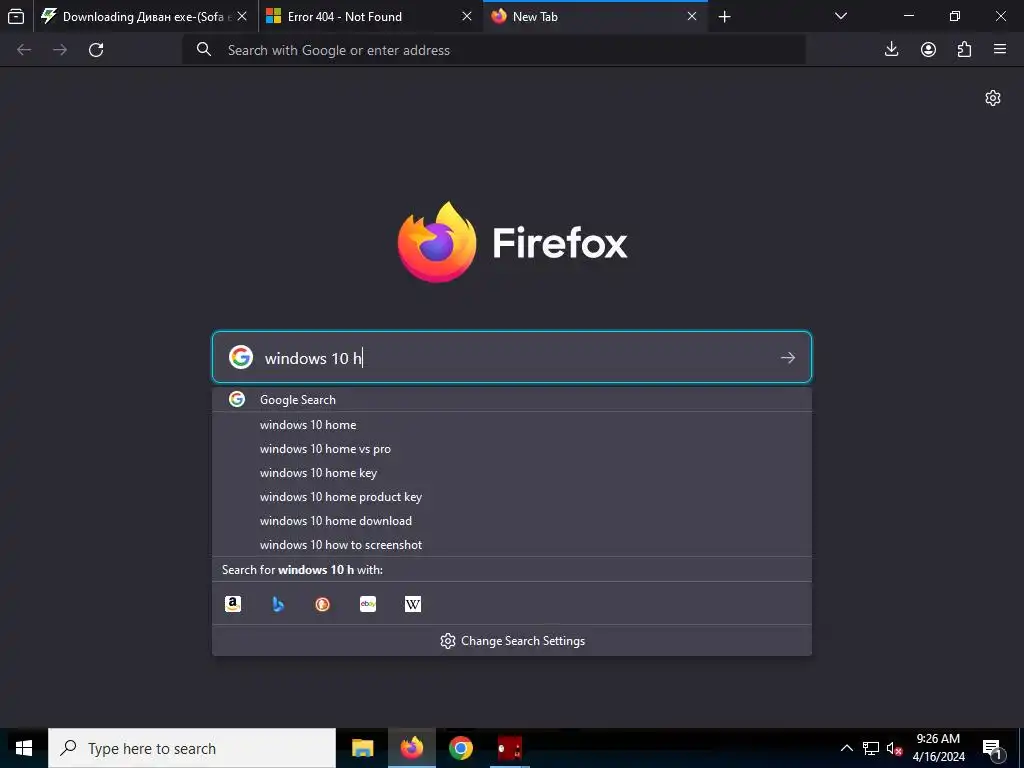Search with Wikipedia one-off icon
This screenshot has width=1024, height=768.
click(413, 604)
